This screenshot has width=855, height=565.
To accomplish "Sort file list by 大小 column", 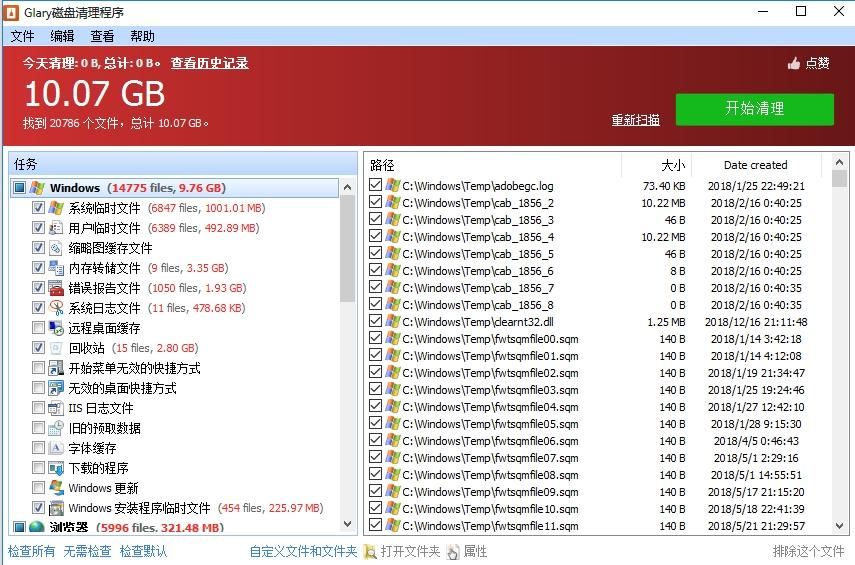I will [672, 165].
